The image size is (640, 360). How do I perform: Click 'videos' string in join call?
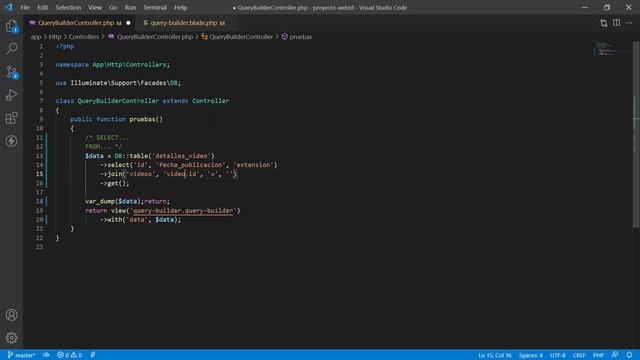pos(140,174)
